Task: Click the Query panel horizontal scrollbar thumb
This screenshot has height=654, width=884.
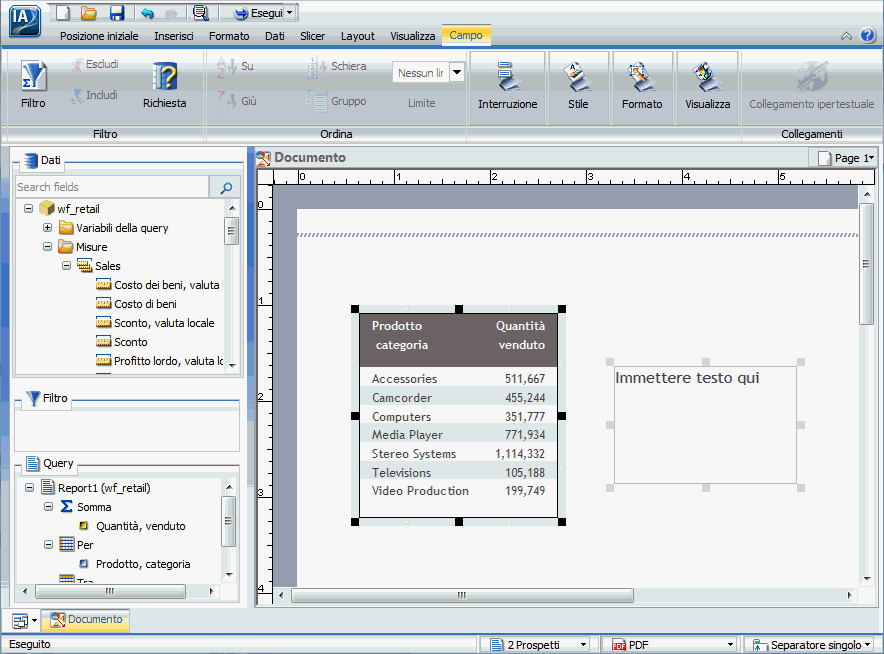Action: (110, 591)
